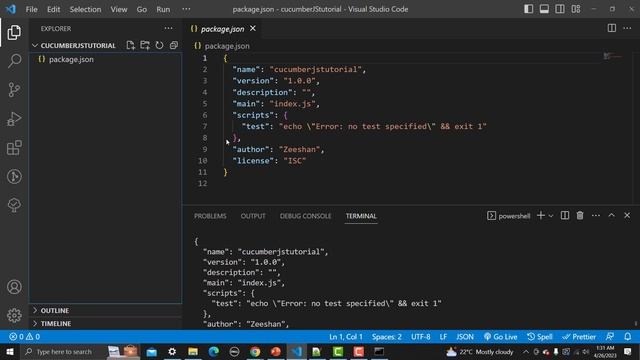The width and height of the screenshot is (640, 360).
Task: Toggle bottom panel visibility
Action: click(544, 9)
